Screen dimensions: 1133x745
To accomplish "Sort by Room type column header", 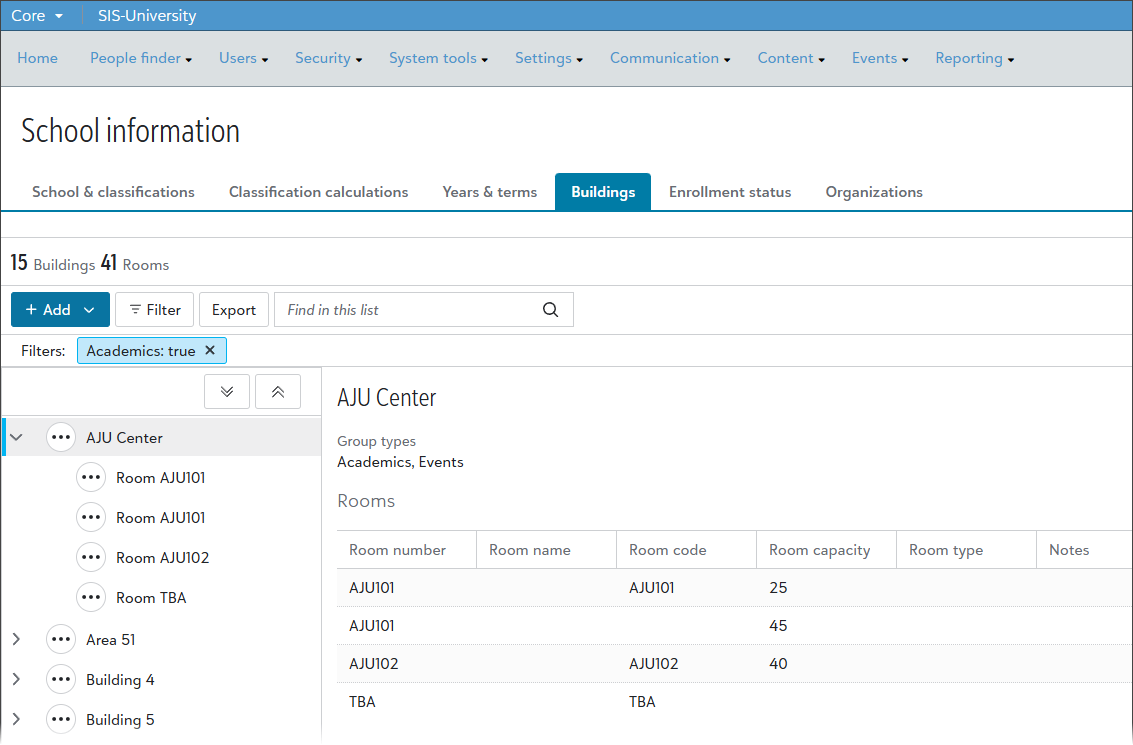I will pos(967,550).
